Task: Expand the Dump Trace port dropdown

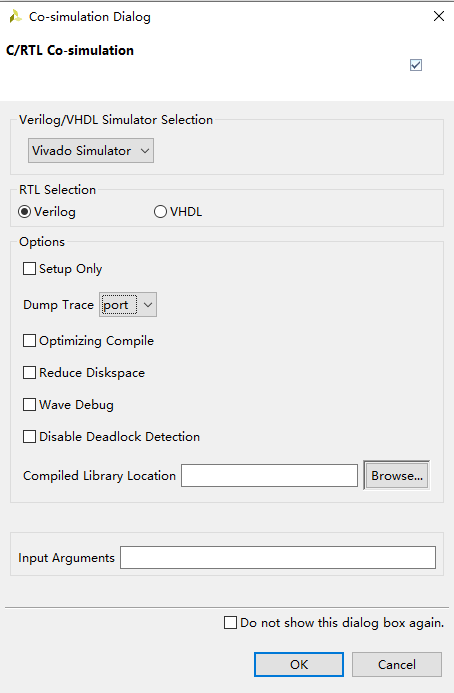Action: pos(128,305)
